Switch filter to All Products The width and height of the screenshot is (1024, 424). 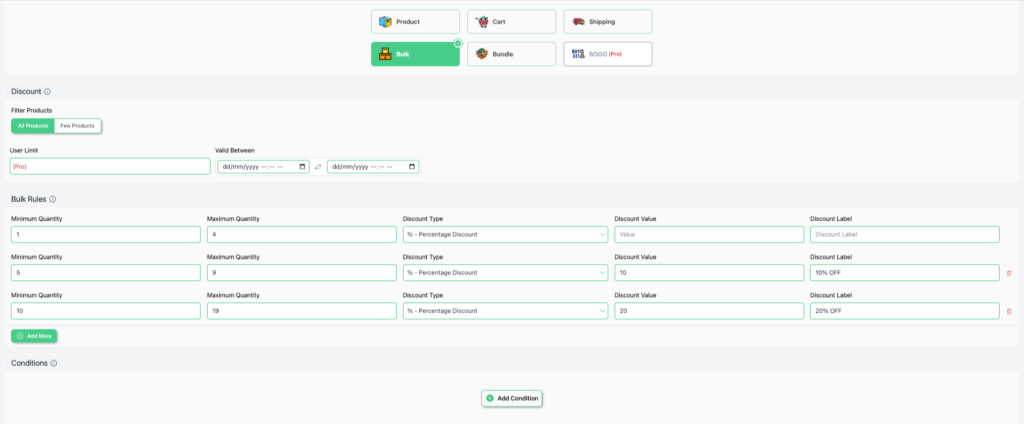point(33,125)
